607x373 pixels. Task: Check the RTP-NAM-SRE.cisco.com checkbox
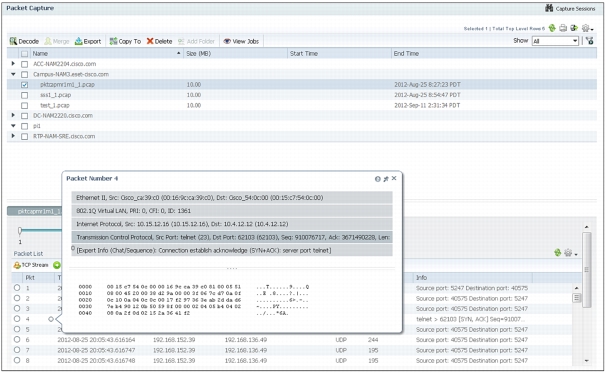click(x=24, y=137)
